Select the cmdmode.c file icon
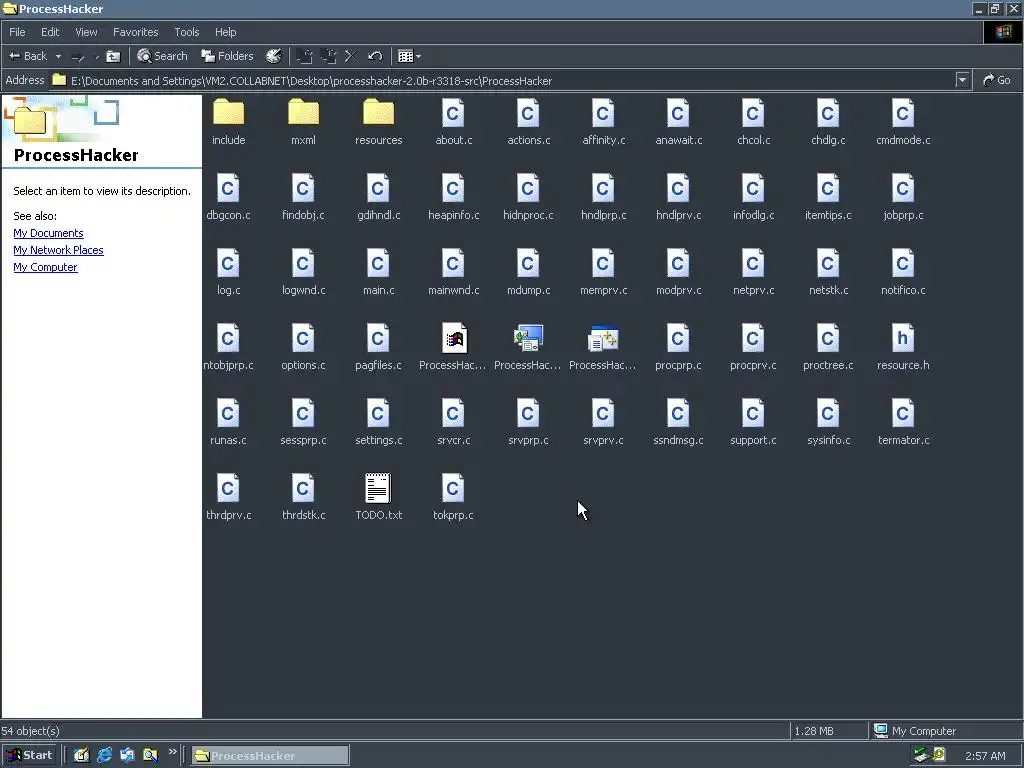Viewport: 1024px width, 768px height. (x=903, y=113)
